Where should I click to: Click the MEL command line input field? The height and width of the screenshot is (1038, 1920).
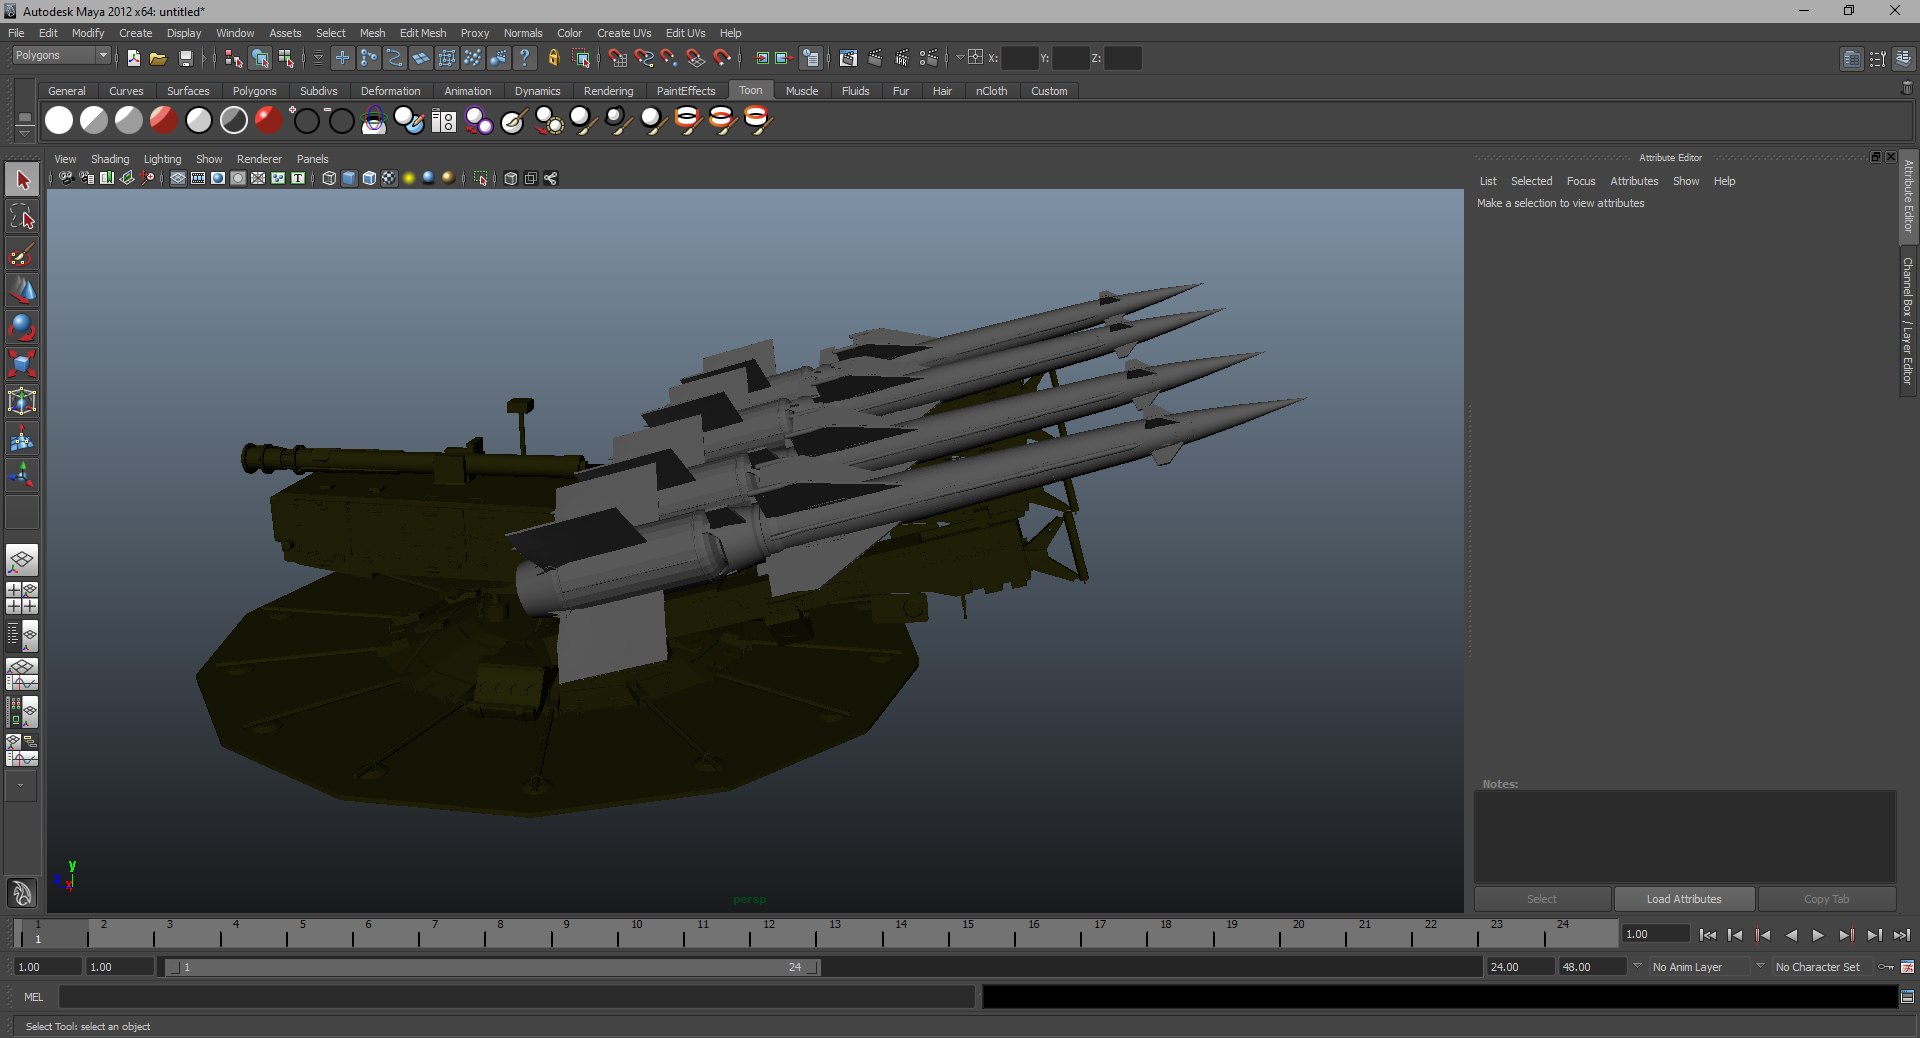pos(516,997)
